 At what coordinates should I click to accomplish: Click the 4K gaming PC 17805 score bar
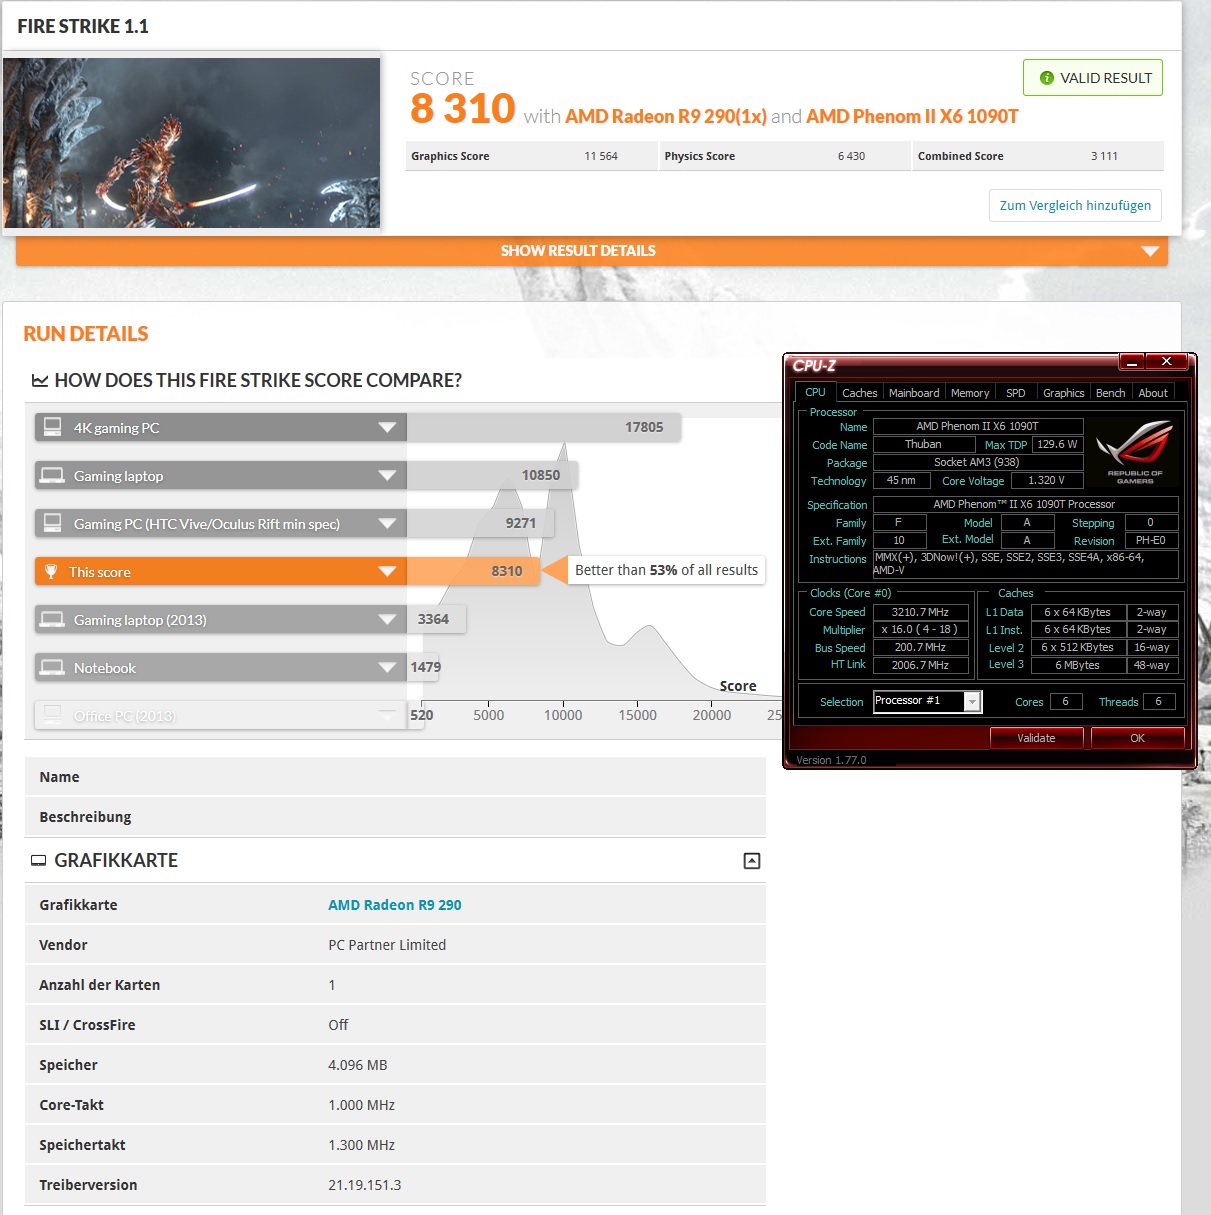(544, 427)
